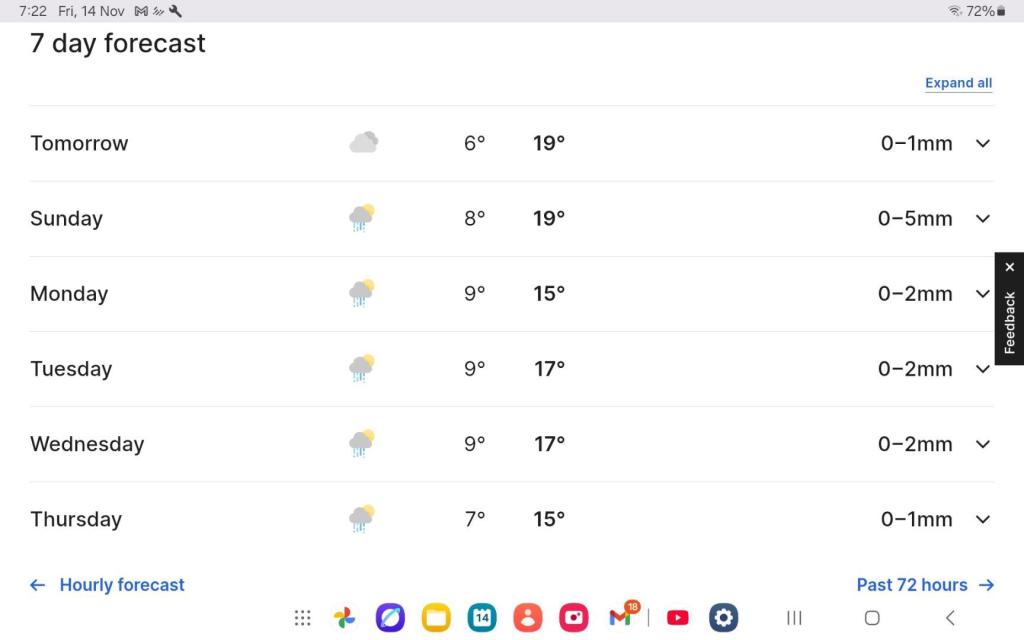Open the app drawer grid
The height and width of the screenshot is (640, 1024).
303,618
